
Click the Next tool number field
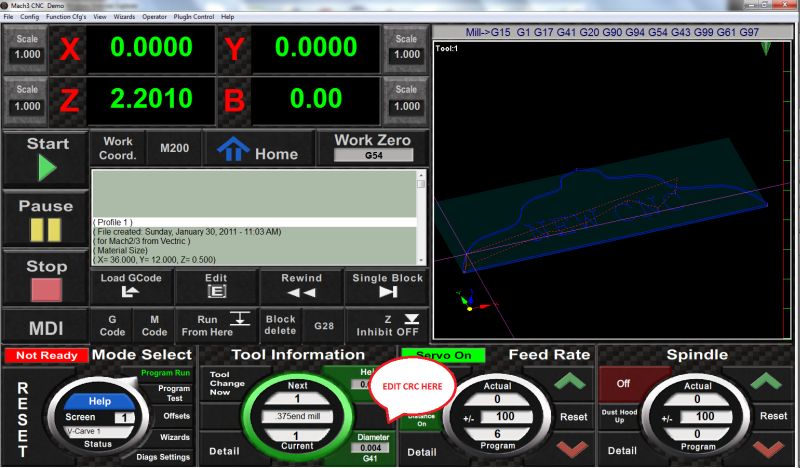coord(297,398)
